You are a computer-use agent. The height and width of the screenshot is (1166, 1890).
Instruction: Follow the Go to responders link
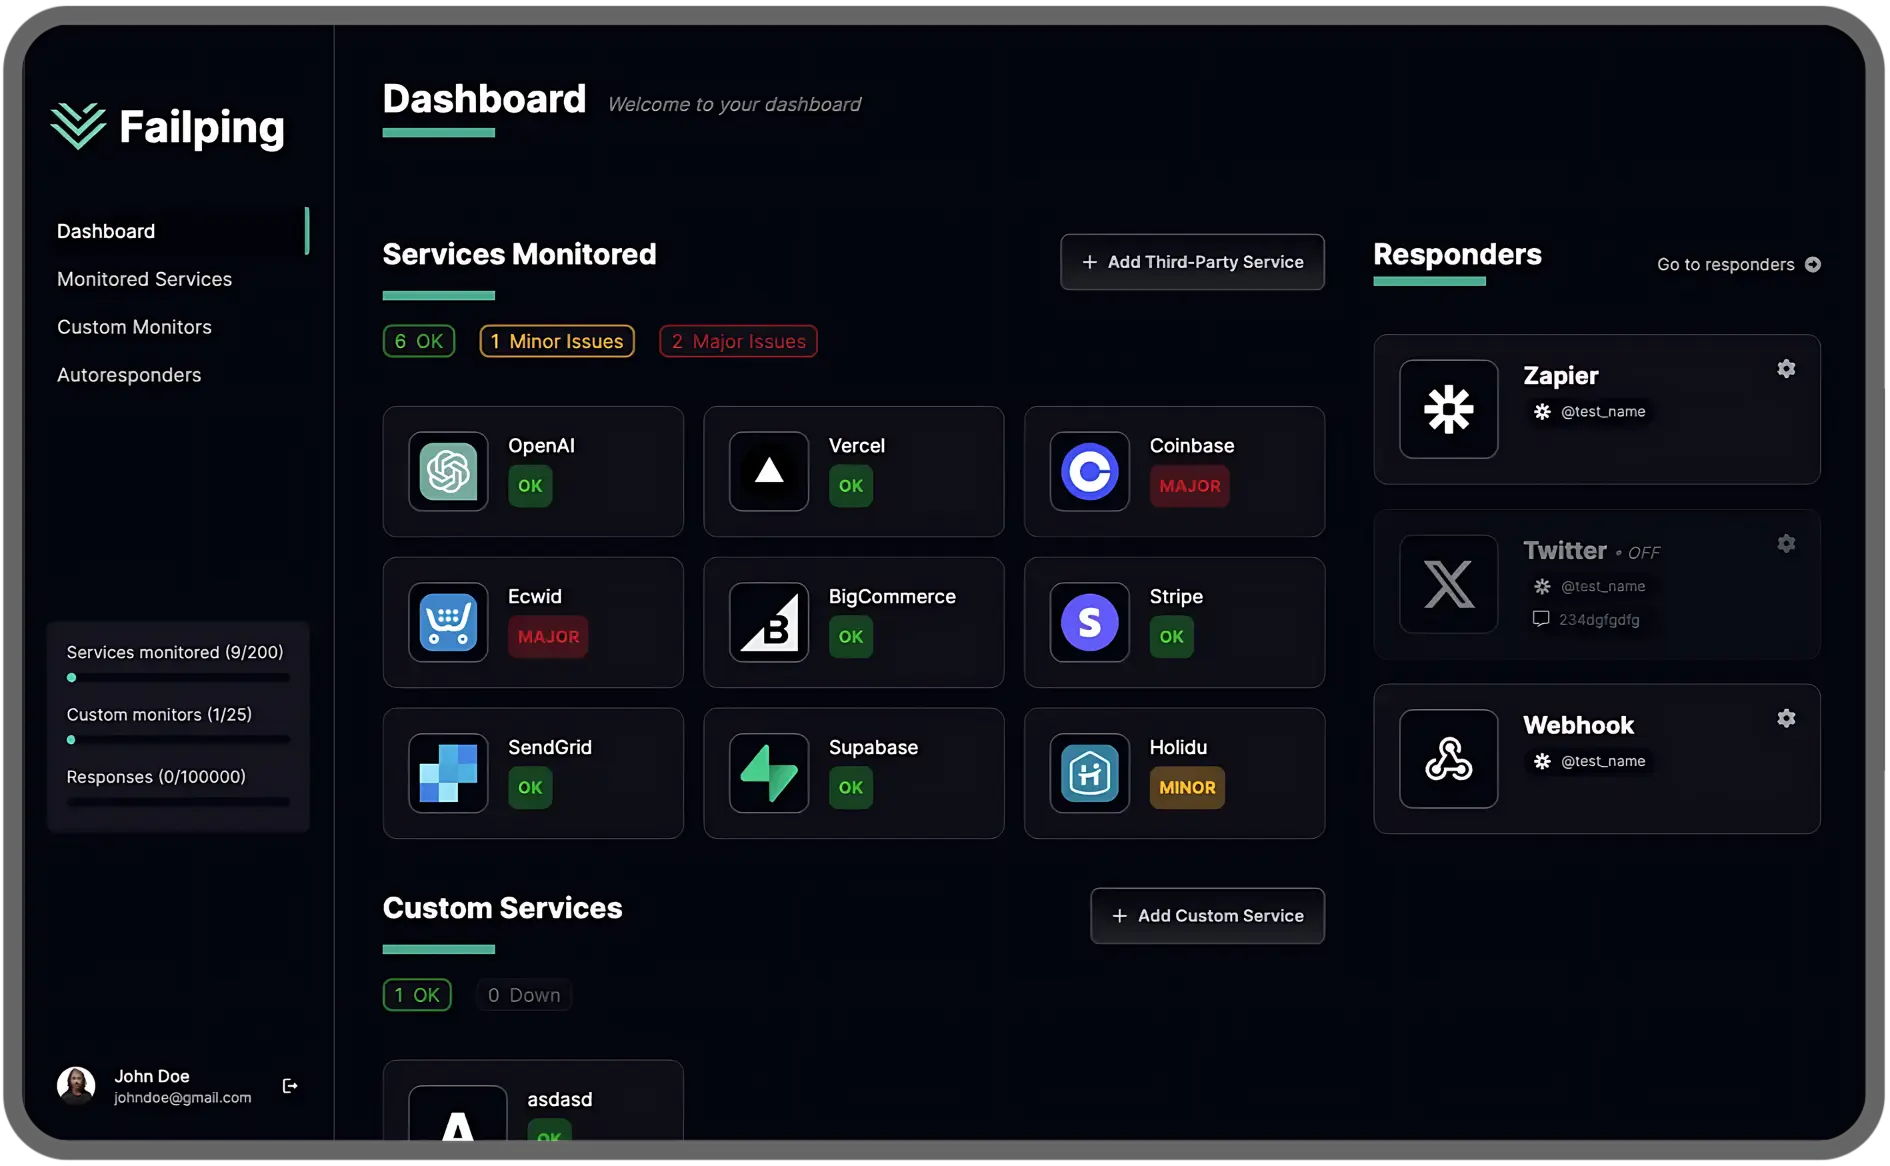[x=1738, y=264]
